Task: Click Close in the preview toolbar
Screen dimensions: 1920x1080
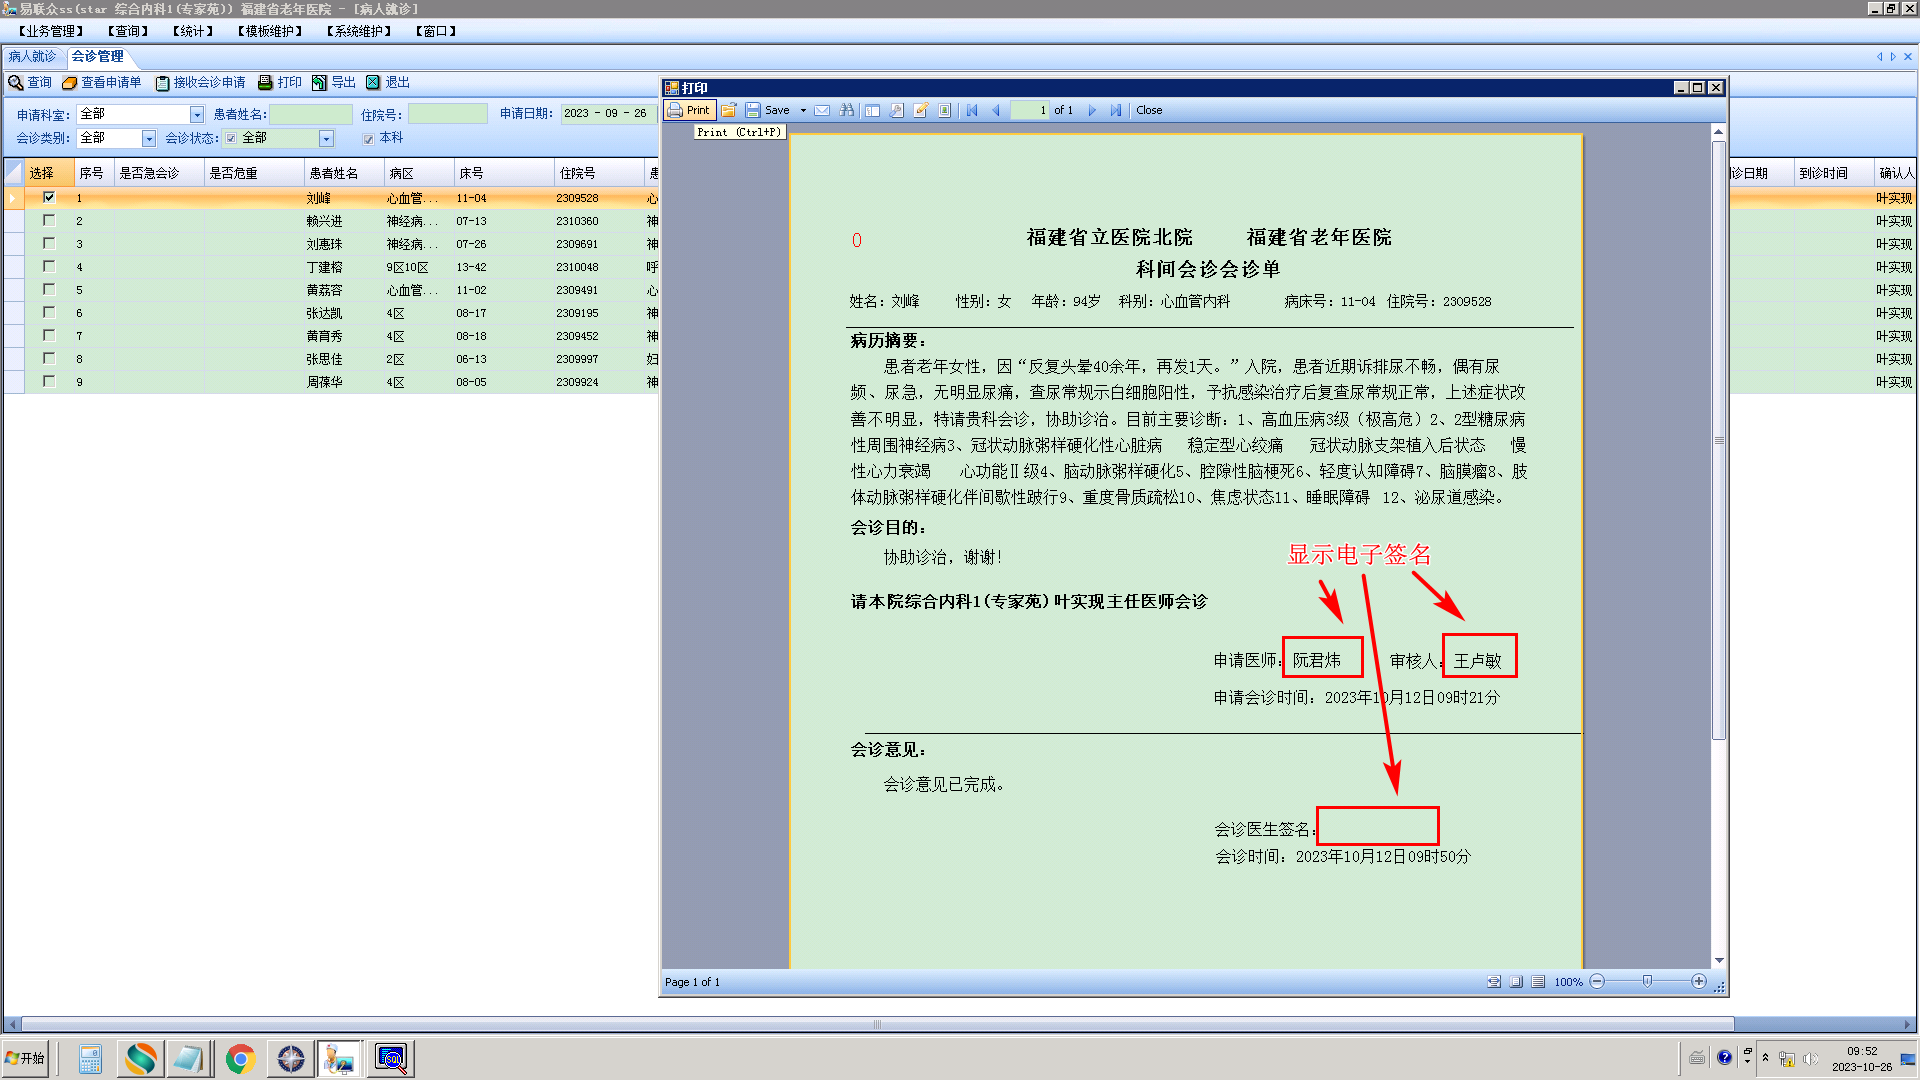Action: [1149, 110]
